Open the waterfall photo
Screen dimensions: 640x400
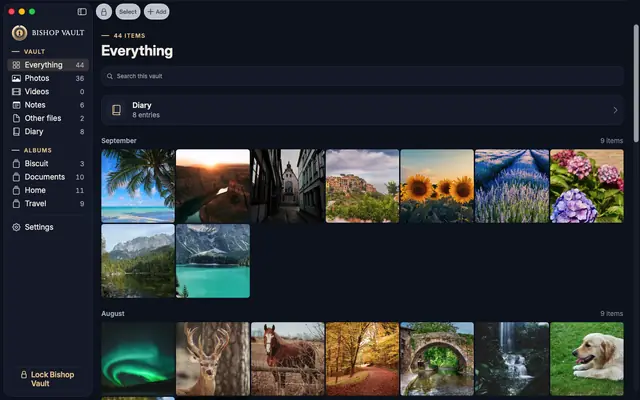click(512, 359)
